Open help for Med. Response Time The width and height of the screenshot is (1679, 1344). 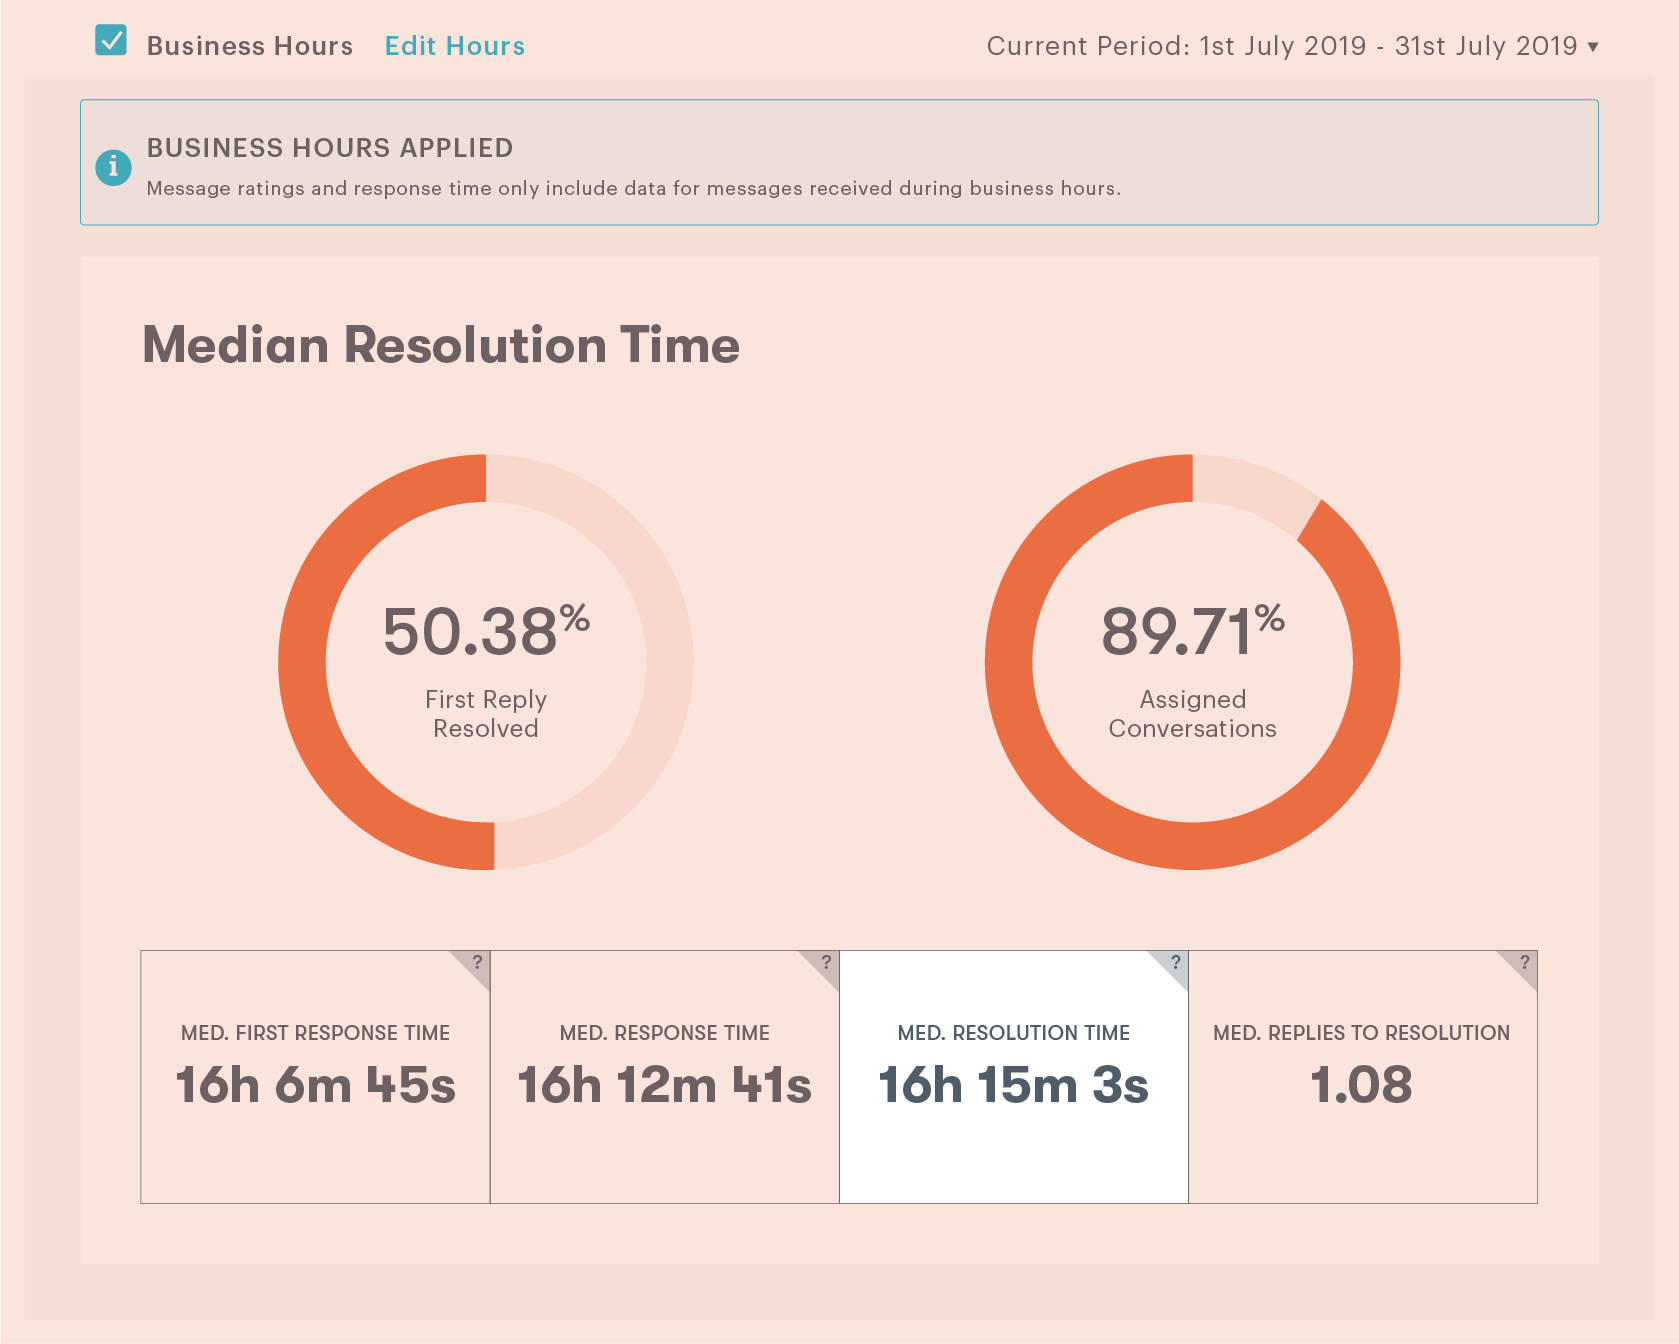826,963
